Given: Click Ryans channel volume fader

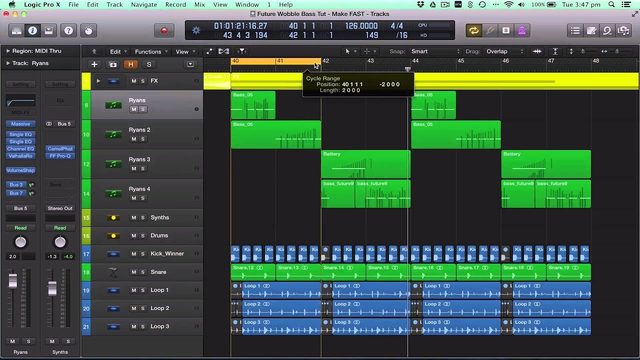Looking at the screenshot, I should coord(13,281).
